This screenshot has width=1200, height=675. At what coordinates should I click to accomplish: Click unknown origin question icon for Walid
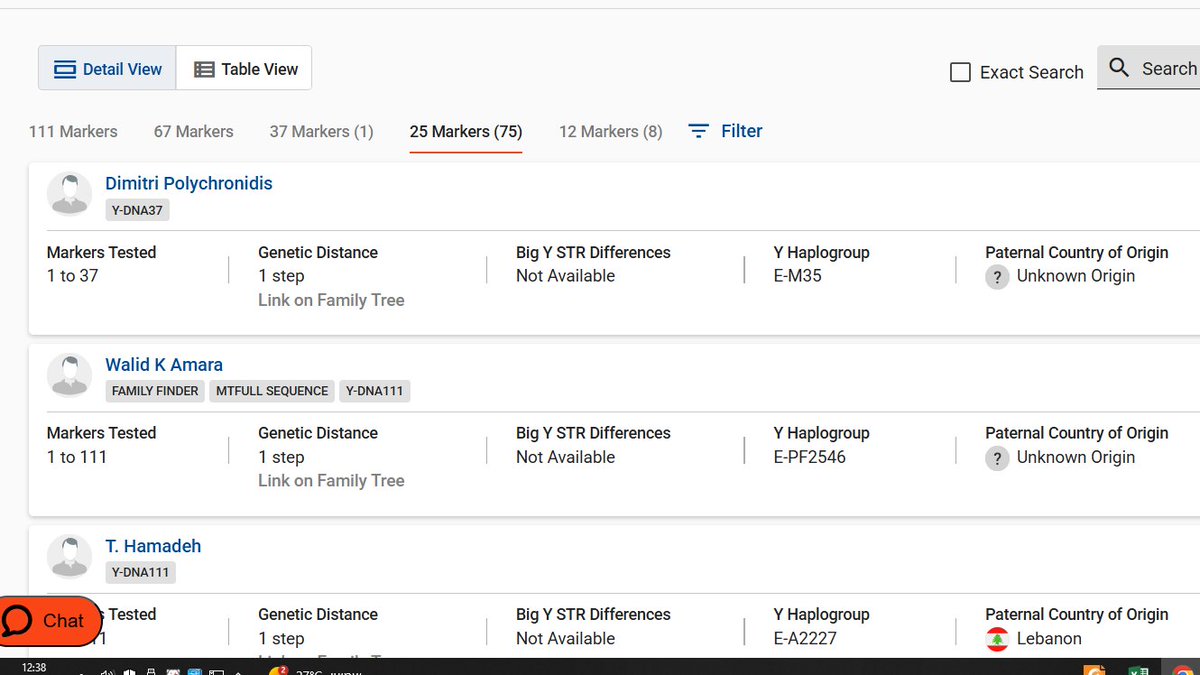[997, 458]
